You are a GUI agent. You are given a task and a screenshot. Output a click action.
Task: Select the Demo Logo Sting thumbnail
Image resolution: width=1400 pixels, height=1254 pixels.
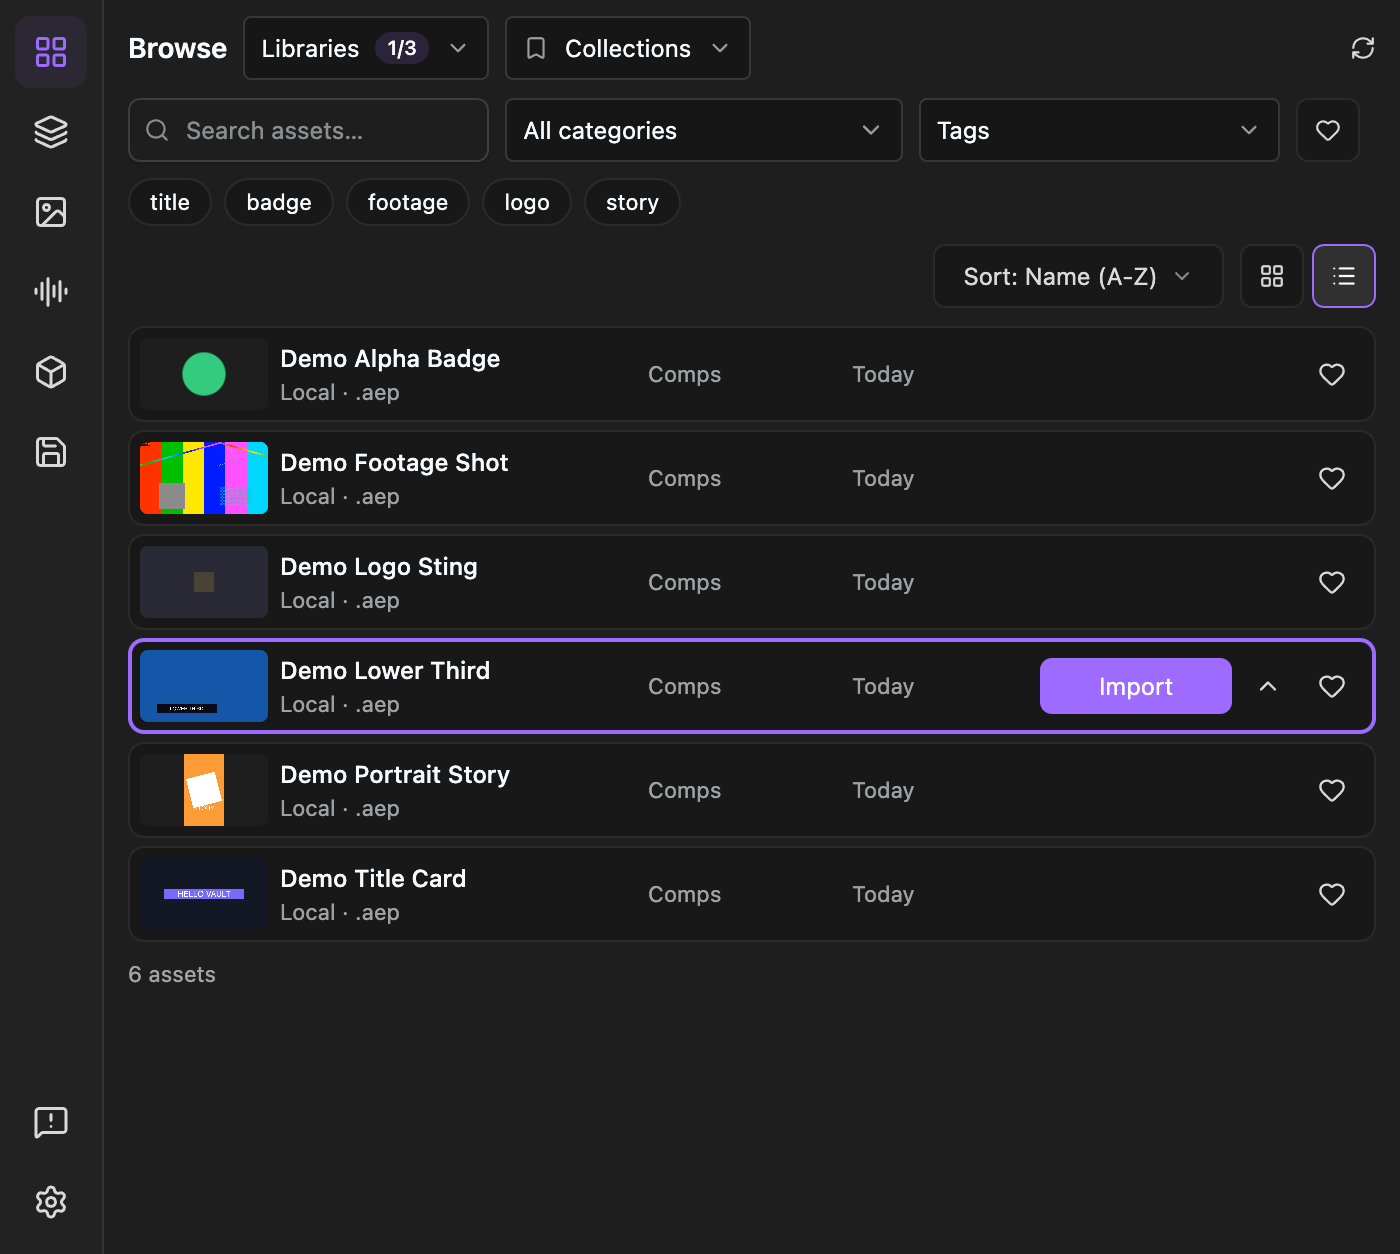[204, 582]
